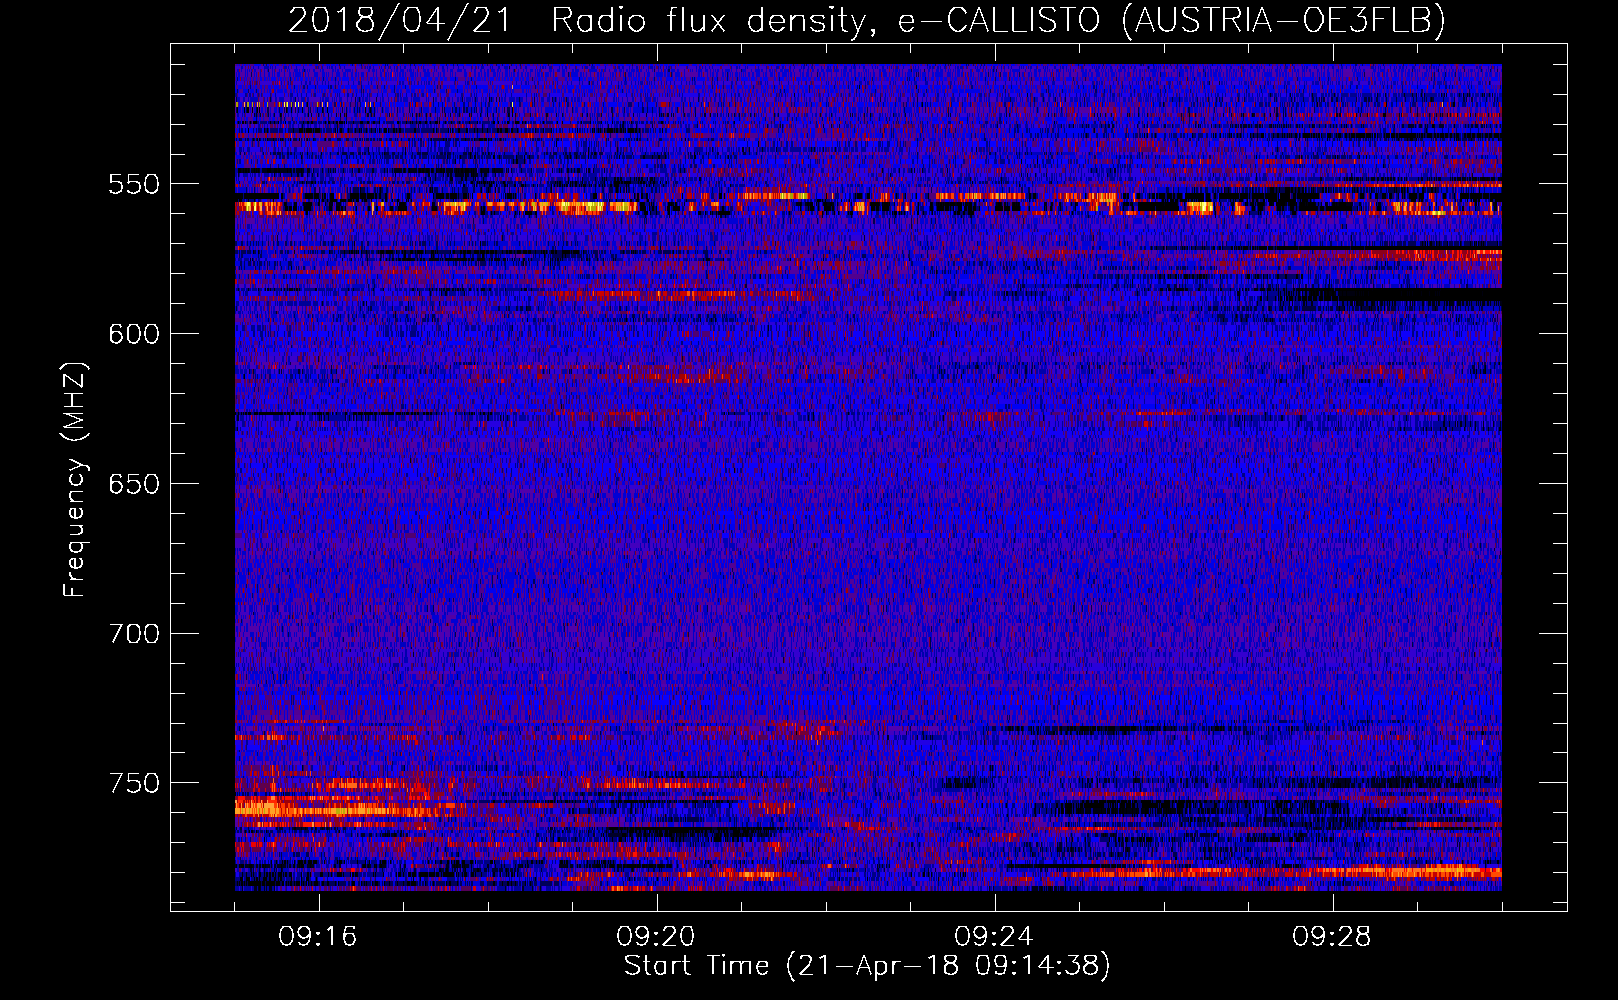Click the 700 frequency tick label
Screen dimensions: 1618x1000
[134, 635]
